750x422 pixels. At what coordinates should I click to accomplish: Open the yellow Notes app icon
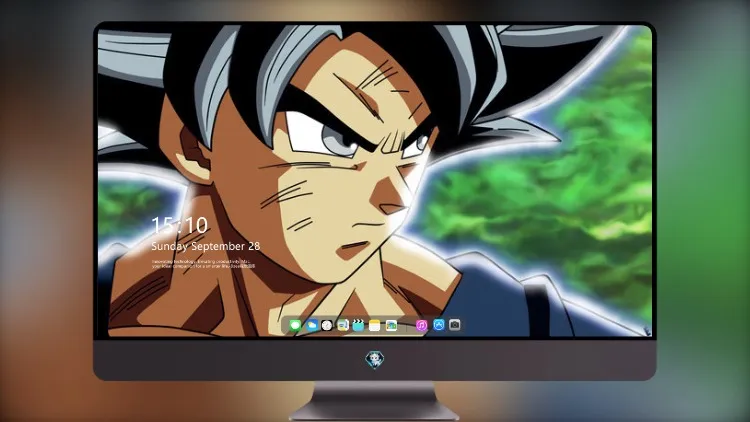pyautogui.click(x=375, y=325)
